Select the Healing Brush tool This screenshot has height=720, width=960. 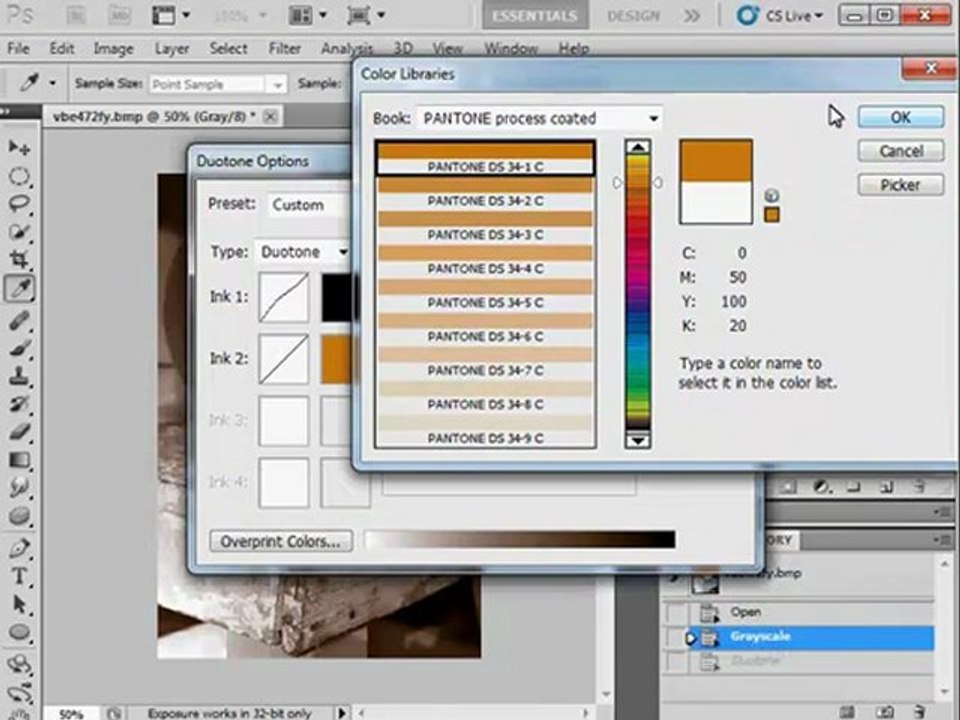pos(19,320)
